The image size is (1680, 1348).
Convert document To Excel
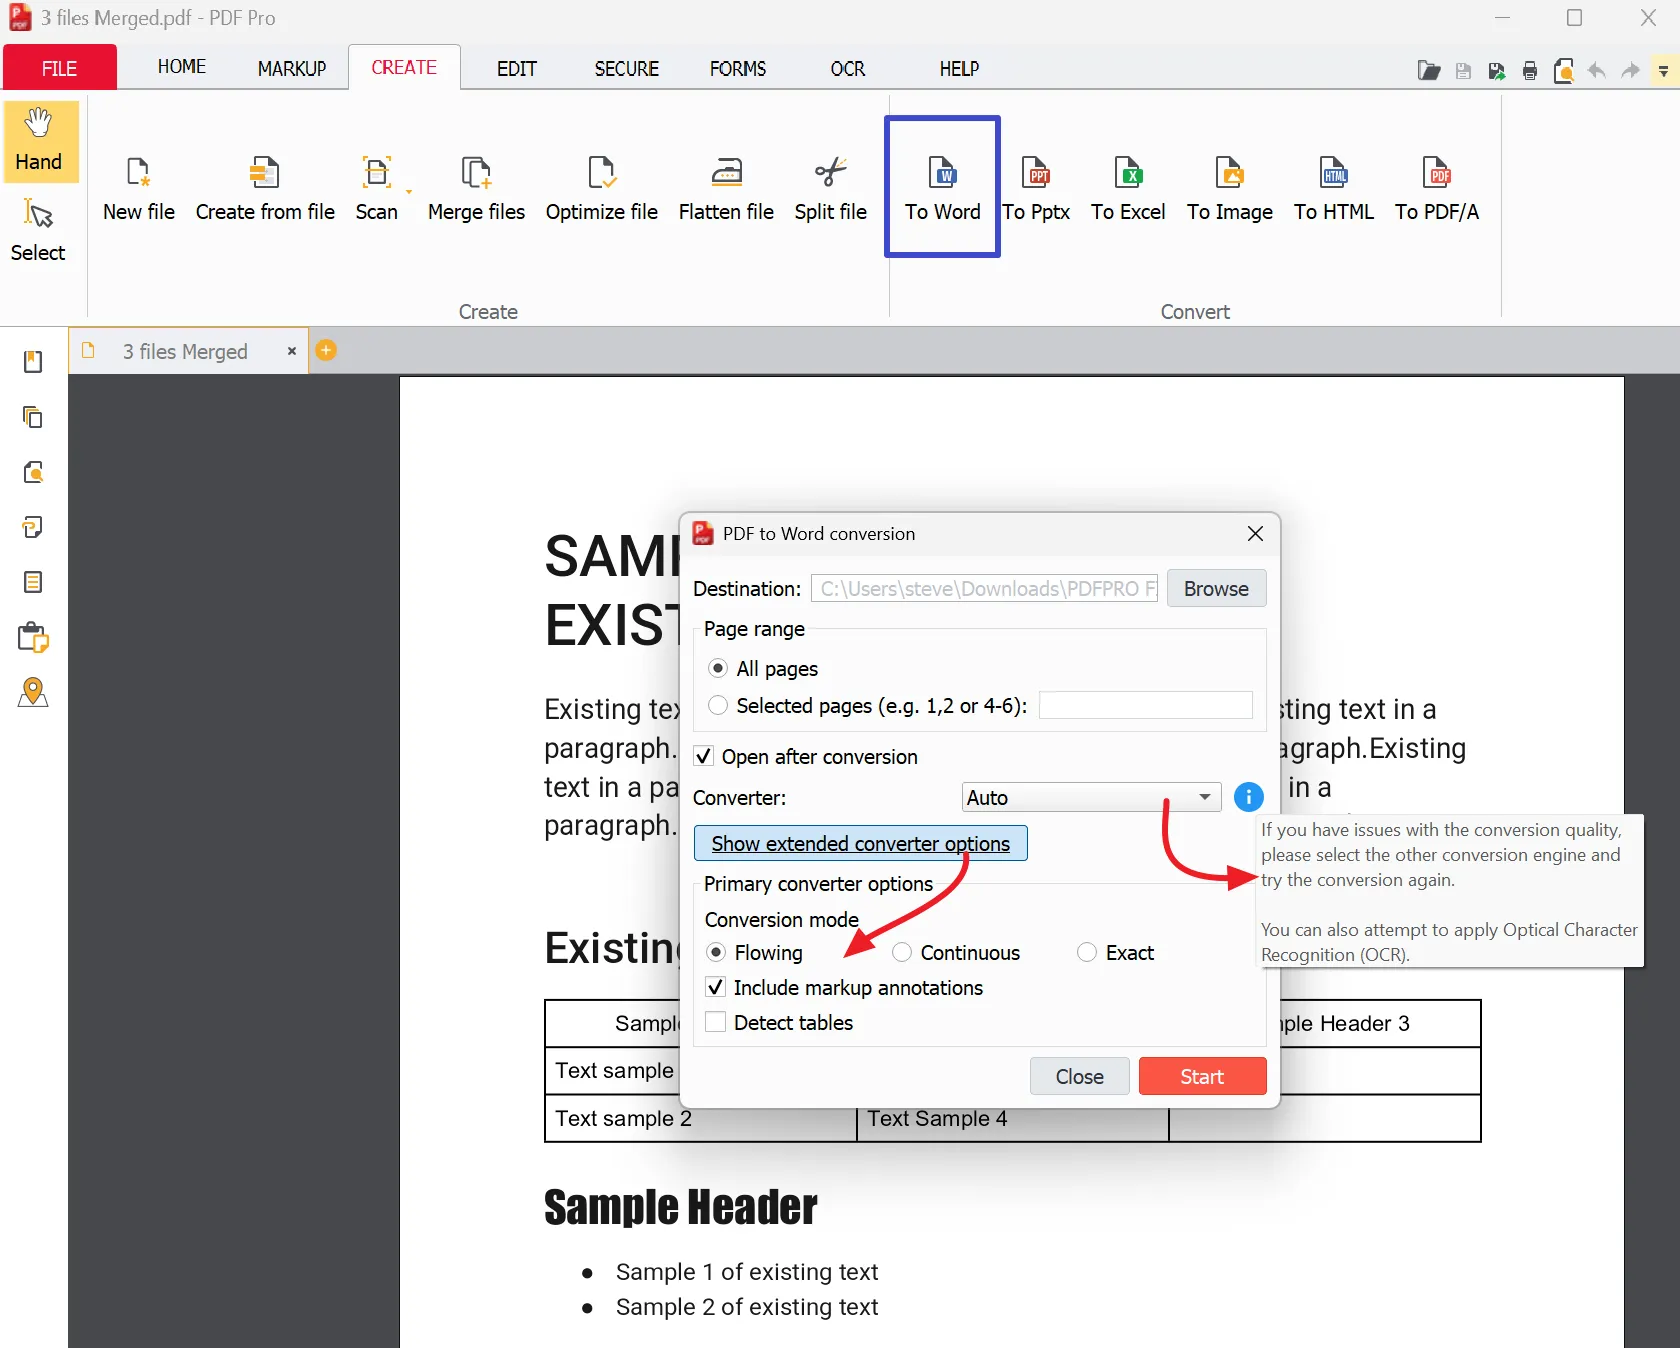1128,188
